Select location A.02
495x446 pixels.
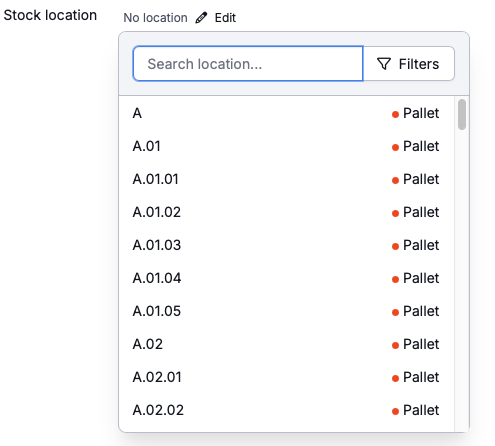(287, 344)
